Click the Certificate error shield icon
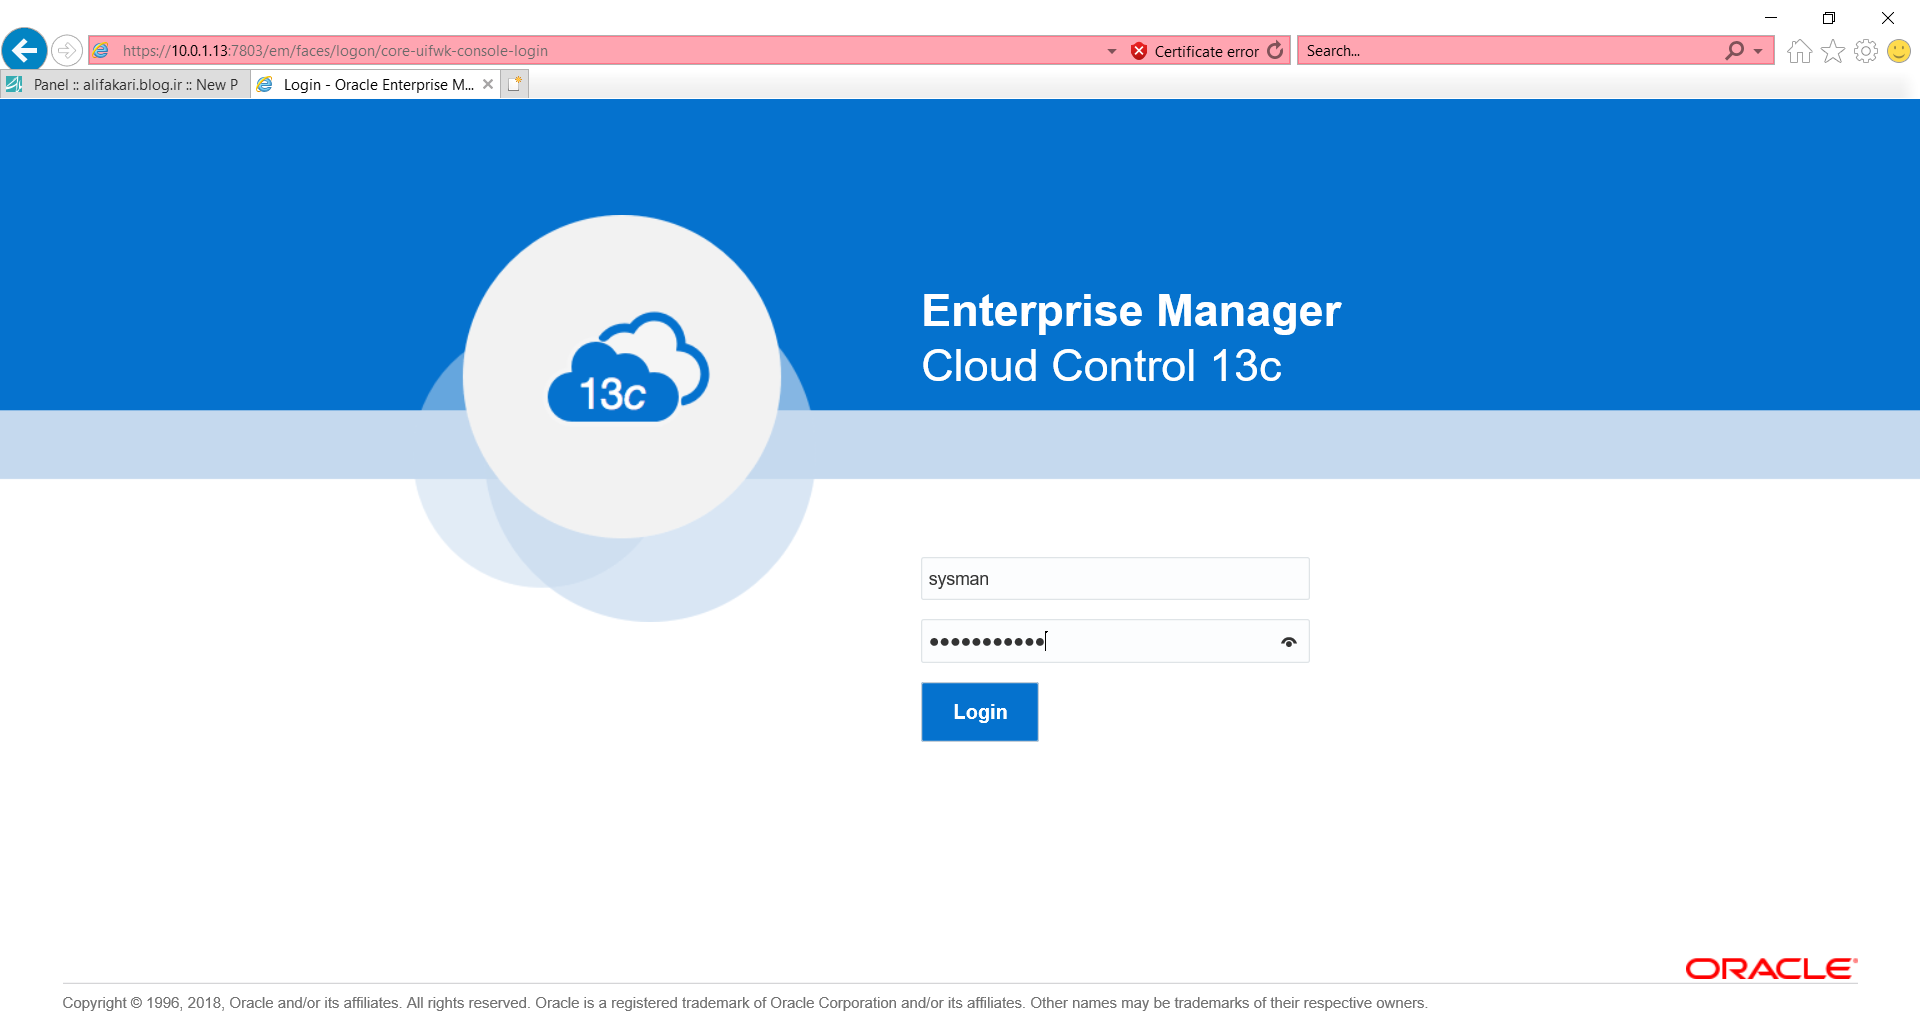The width and height of the screenshot is (1920, 1030). (x=1138, y=51)
